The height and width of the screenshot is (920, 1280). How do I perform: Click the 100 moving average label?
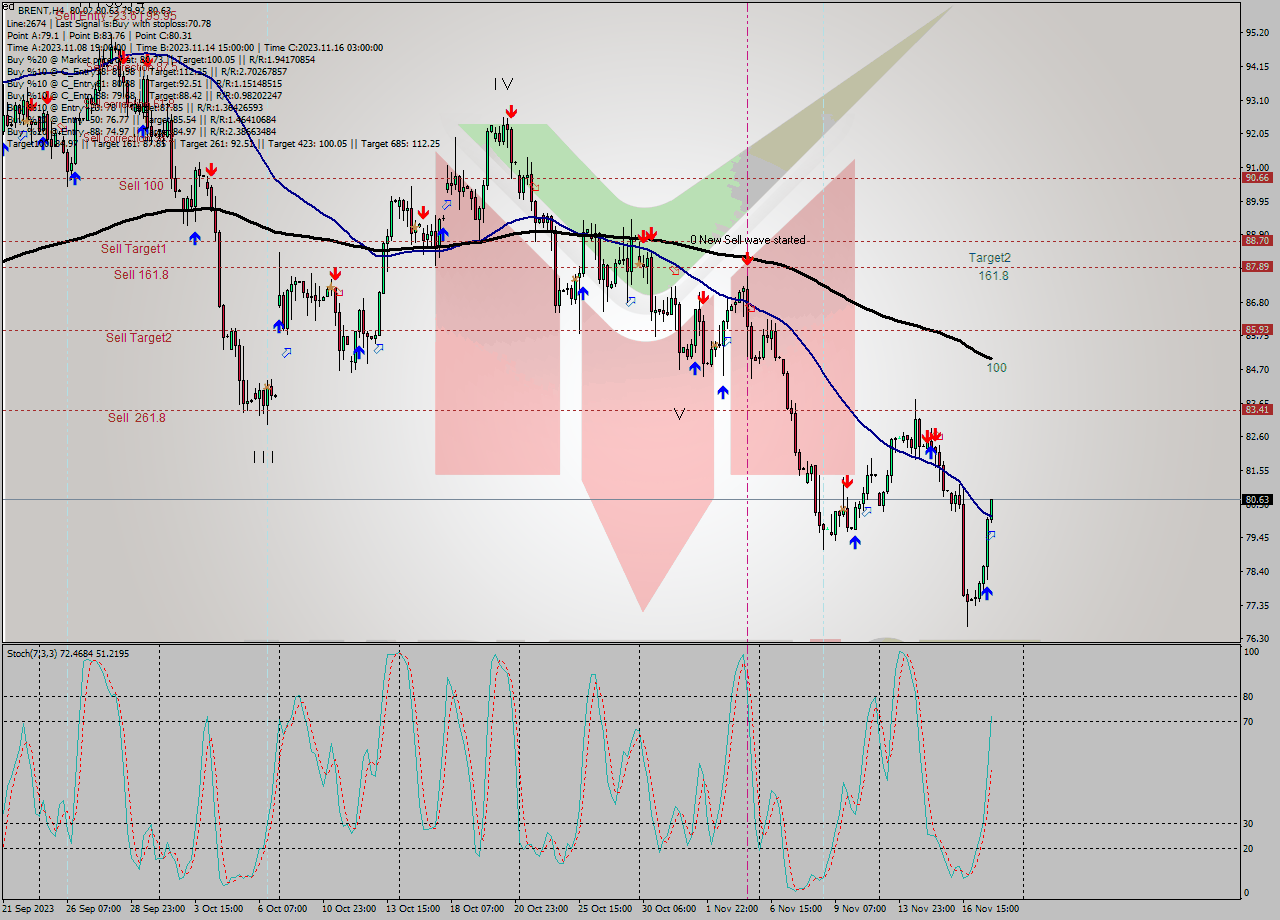coord(996,368)
